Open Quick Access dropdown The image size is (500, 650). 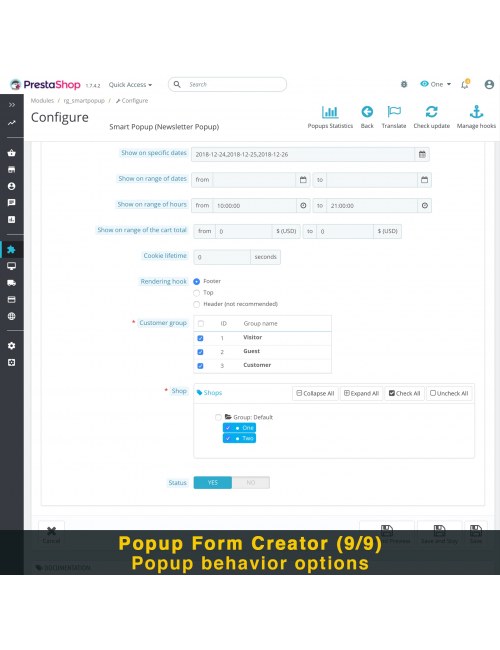130,85
